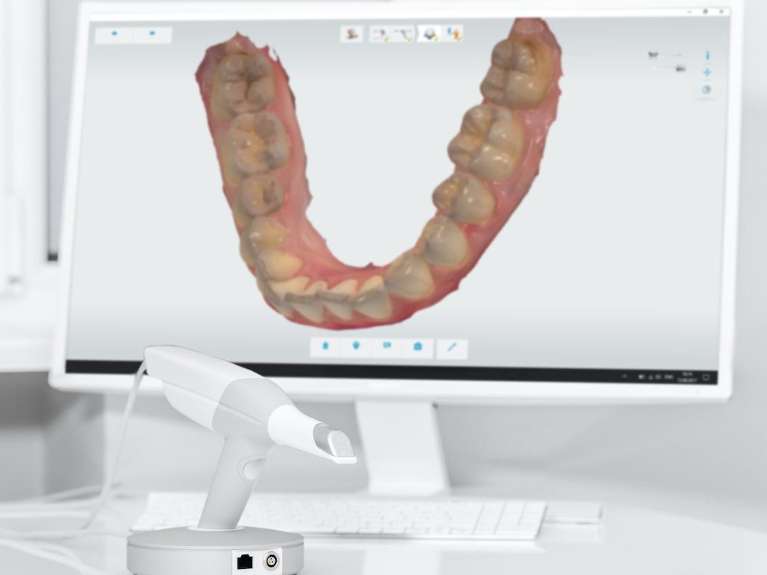Open the third workflow step in top toolbar
This screenshot has width=767, height=575.
click(x=403, y=34)
